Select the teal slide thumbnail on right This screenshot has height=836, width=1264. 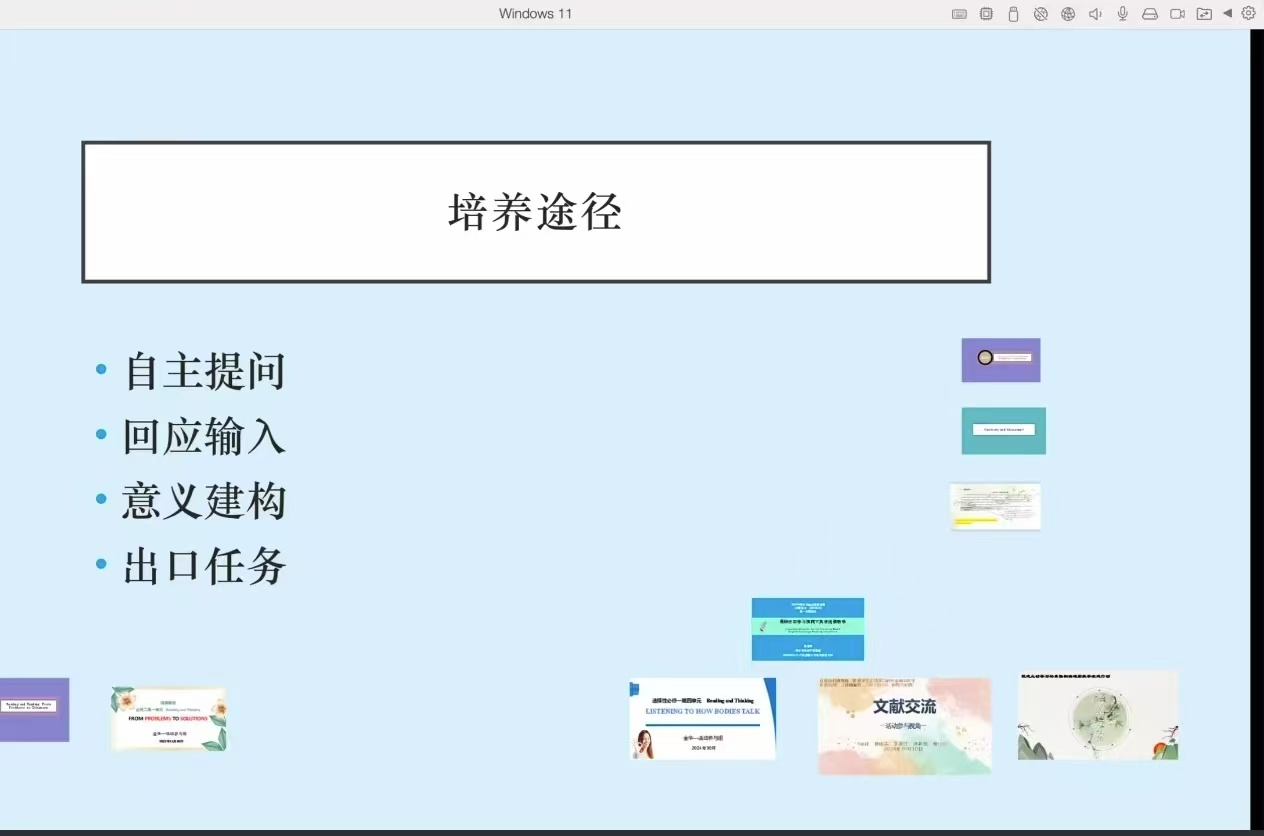[1003, 430]
